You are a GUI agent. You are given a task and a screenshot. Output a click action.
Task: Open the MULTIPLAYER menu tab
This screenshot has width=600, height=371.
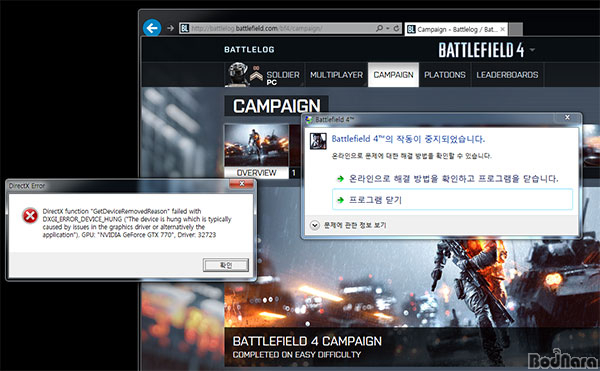pos(336,75)
